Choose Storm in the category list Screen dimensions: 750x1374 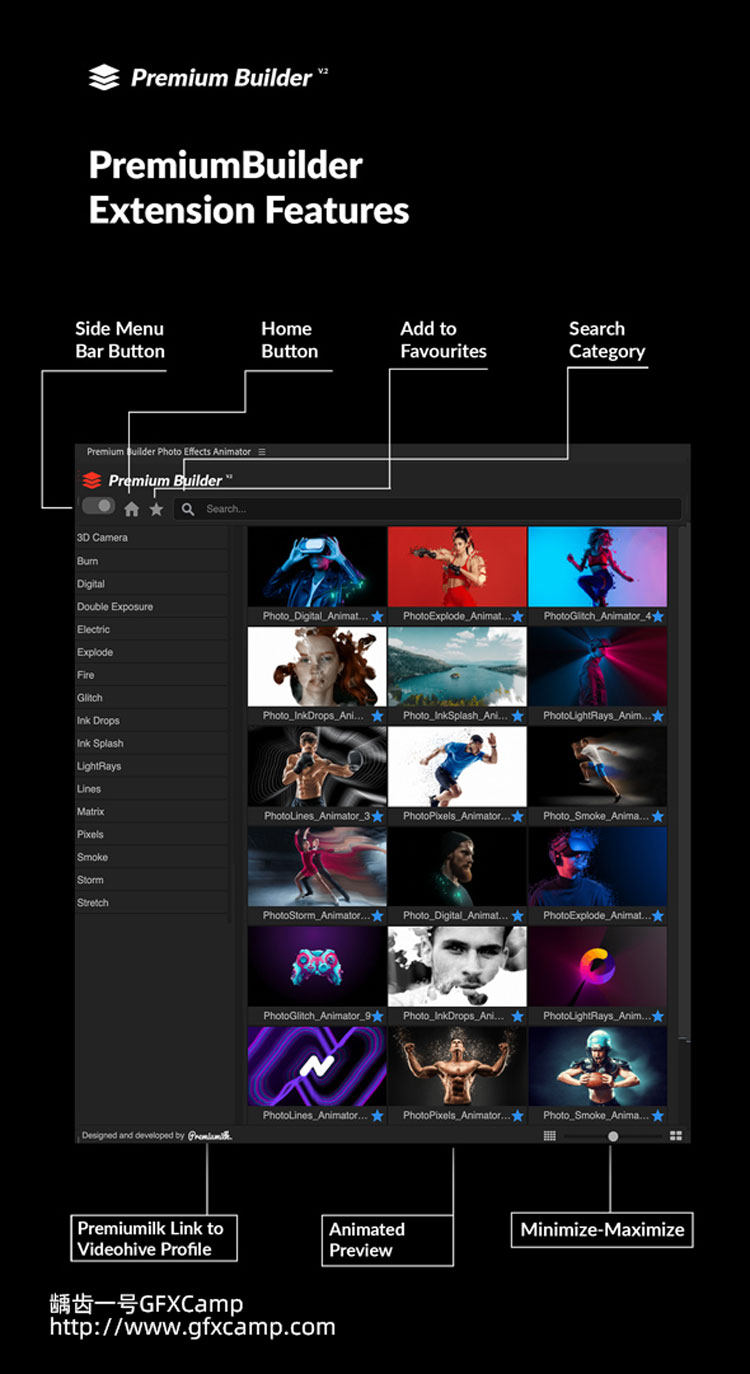[152, 880]
